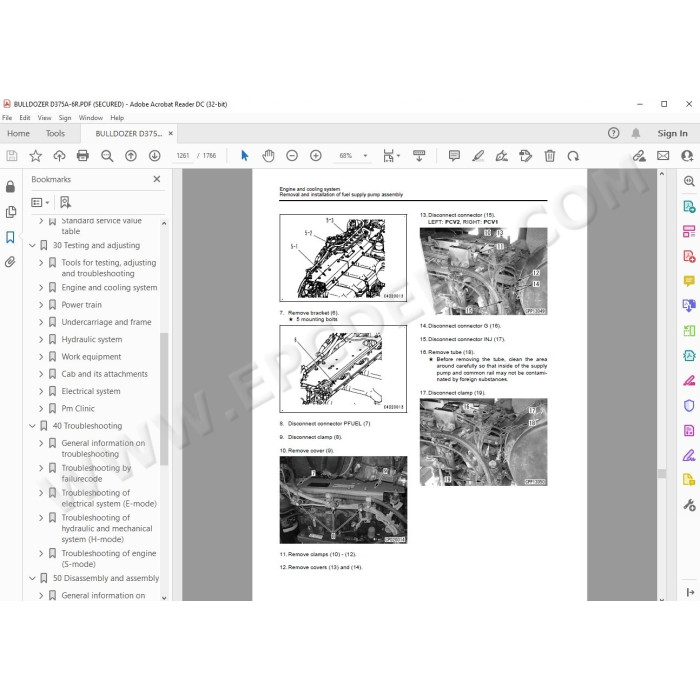Viewport: 700px width, 700px height.
Task: Close the Bookmarks panel
Action: 157,179
